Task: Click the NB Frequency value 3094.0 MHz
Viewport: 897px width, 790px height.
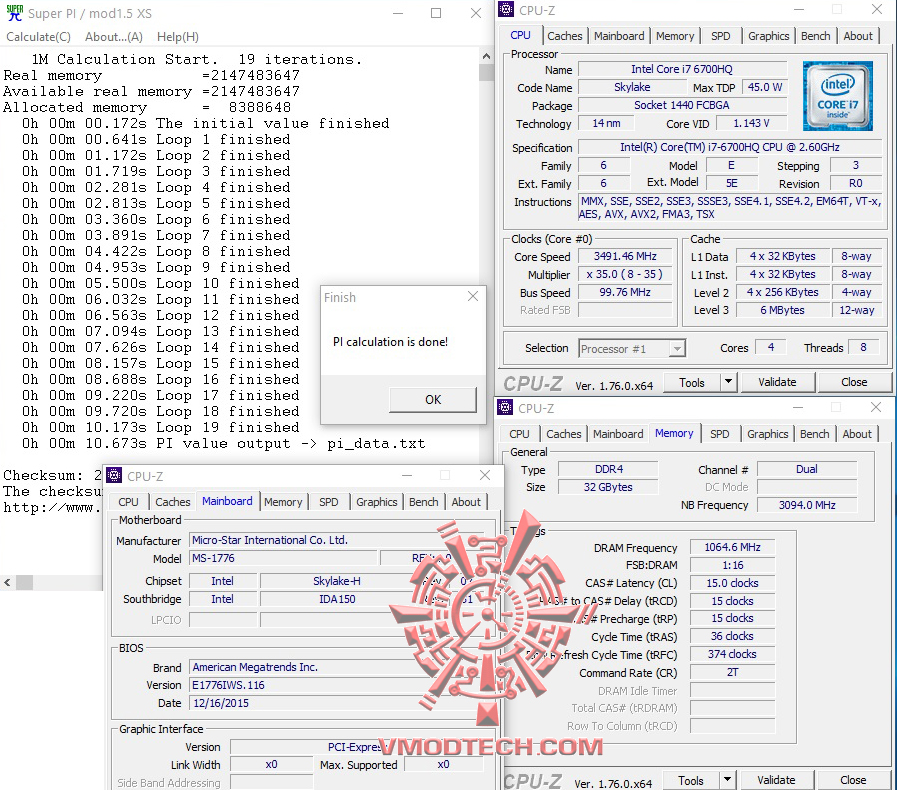Action: 807,505
